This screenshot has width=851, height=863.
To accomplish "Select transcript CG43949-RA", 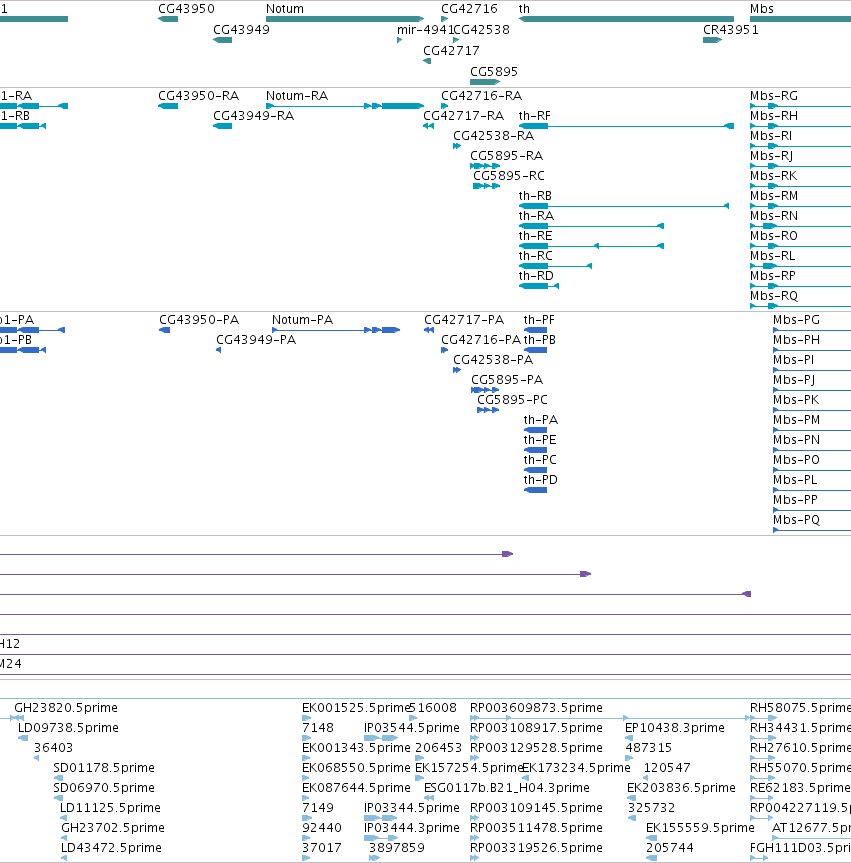I will [x=222, y=126].
